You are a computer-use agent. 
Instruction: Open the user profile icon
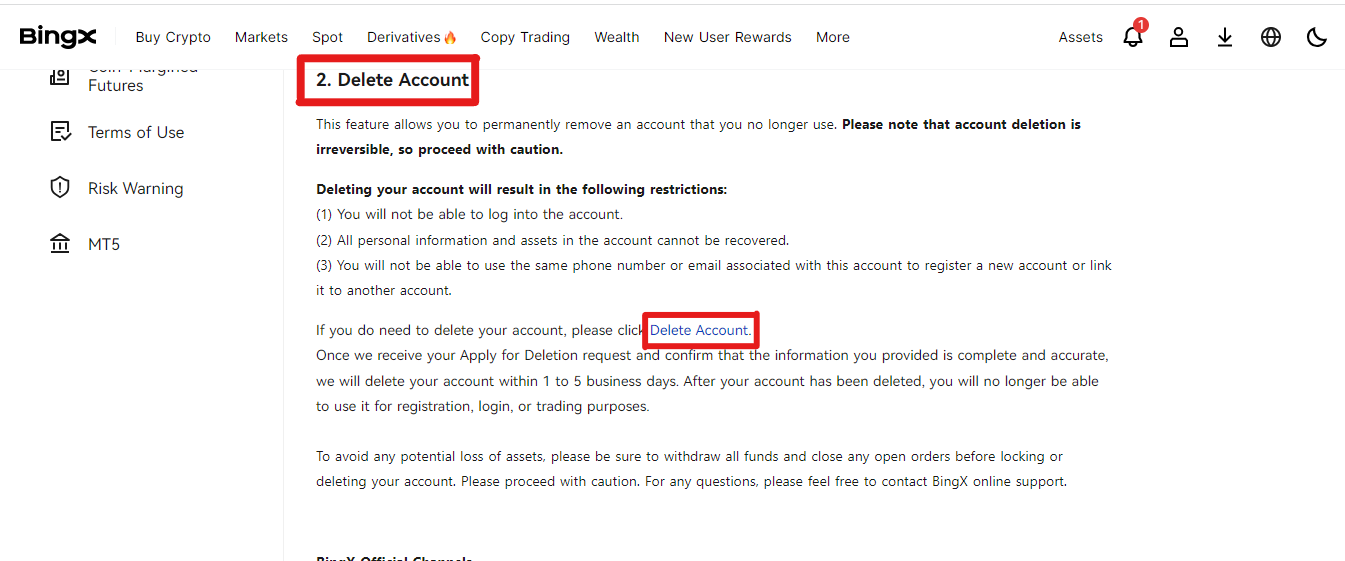pos(1179,37)
